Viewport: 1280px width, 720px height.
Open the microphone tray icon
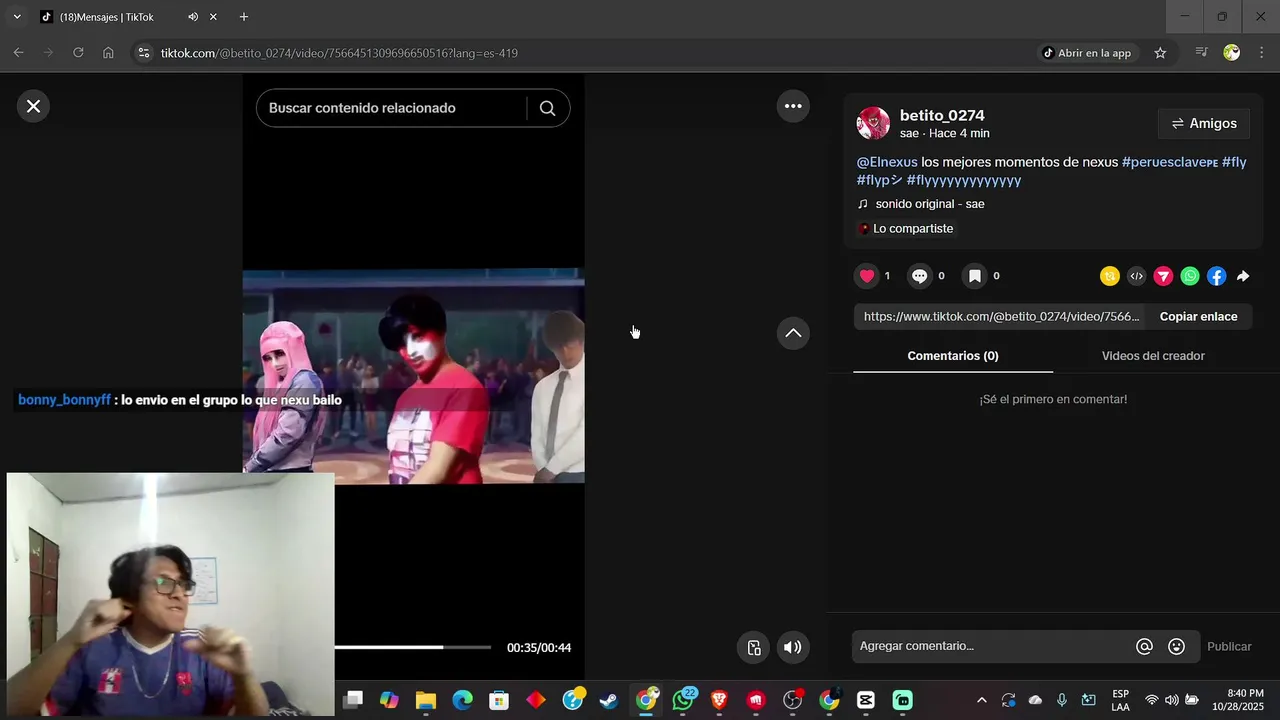point(1062,700)
